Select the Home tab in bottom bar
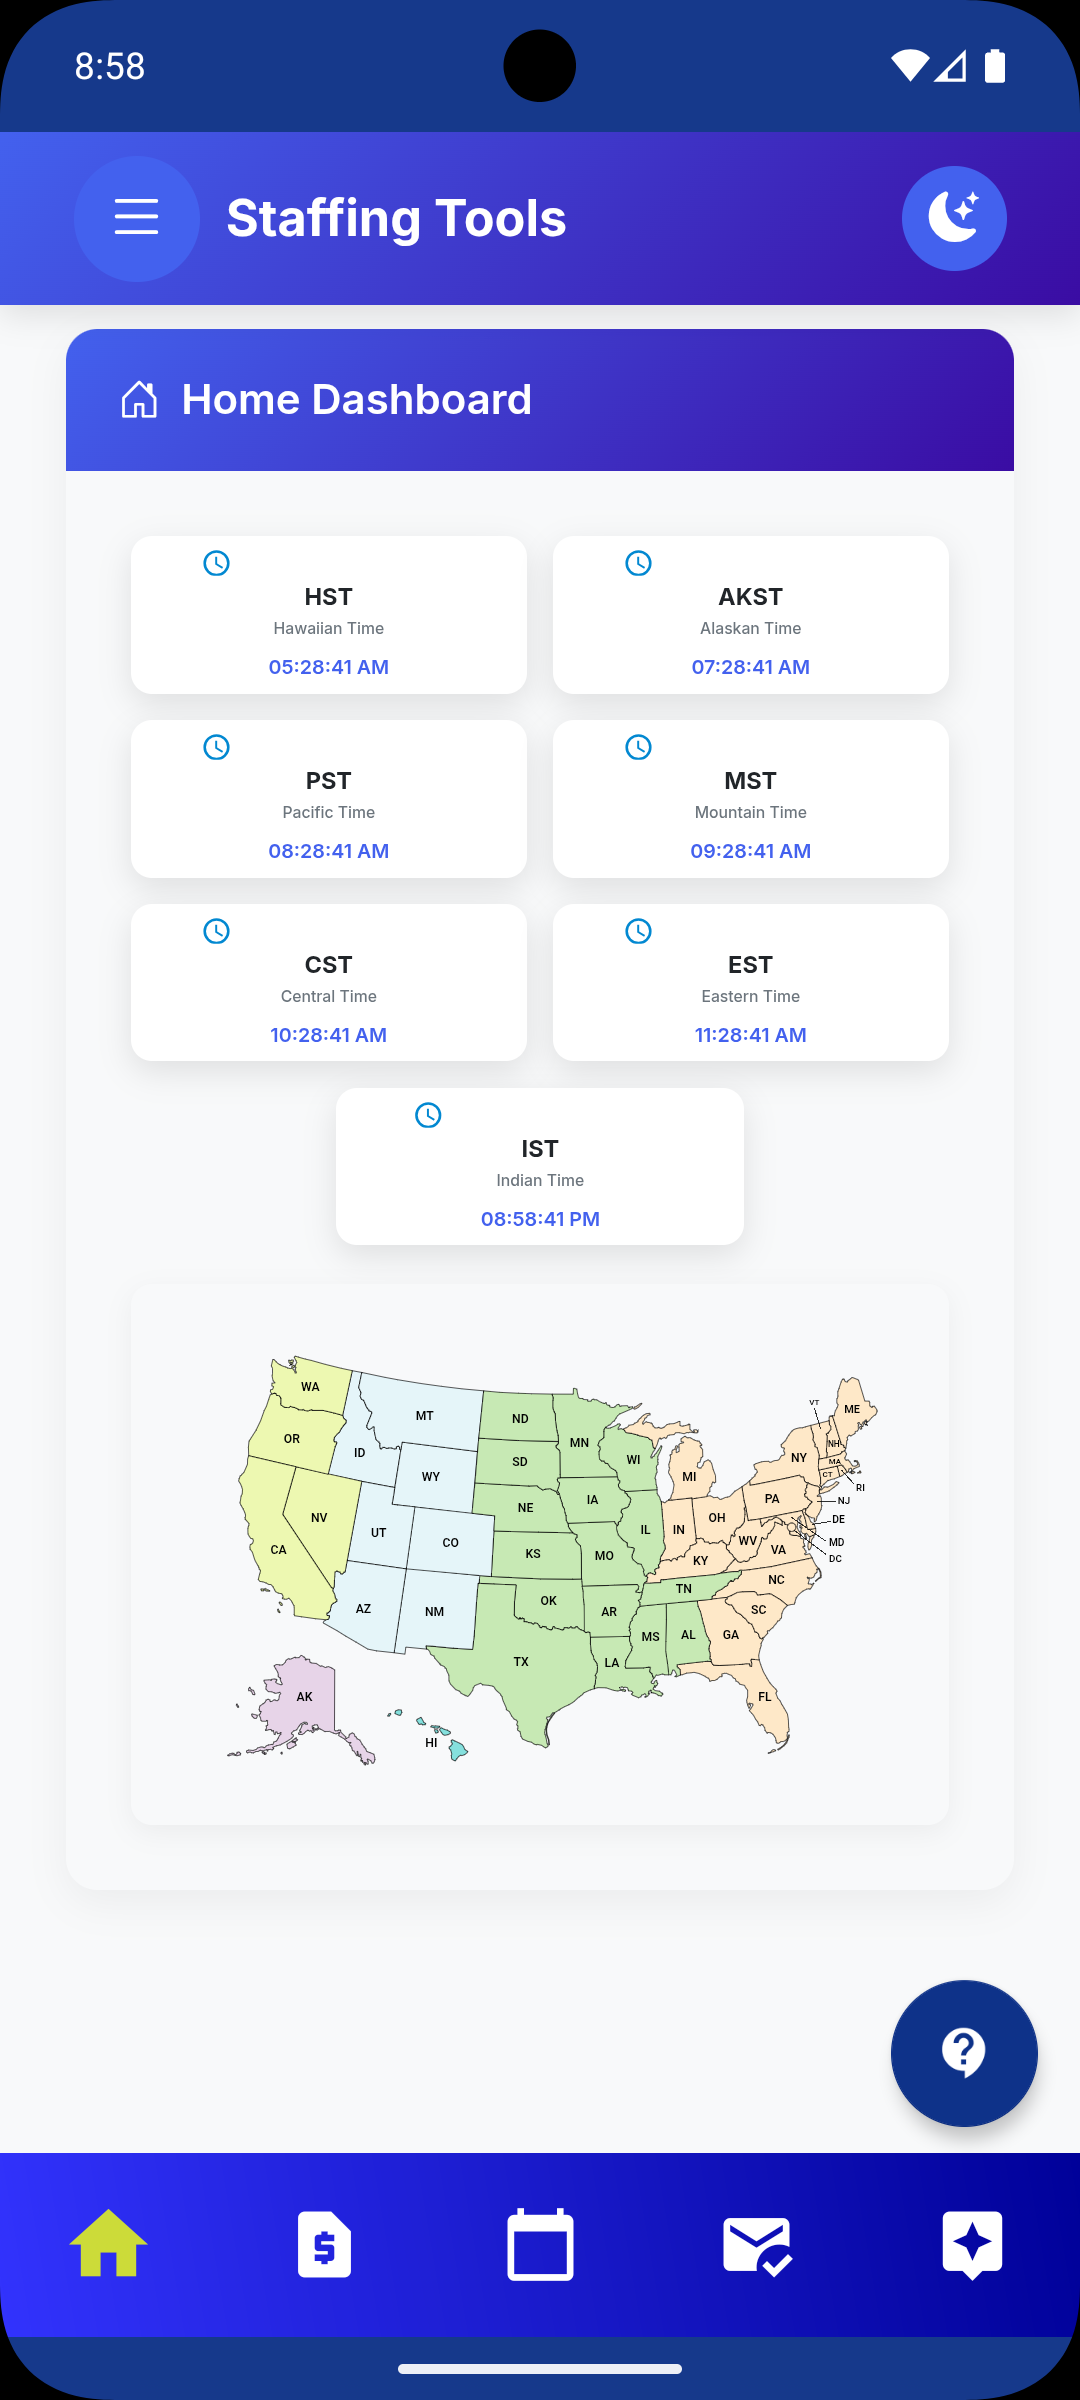 click(108, 2245)
